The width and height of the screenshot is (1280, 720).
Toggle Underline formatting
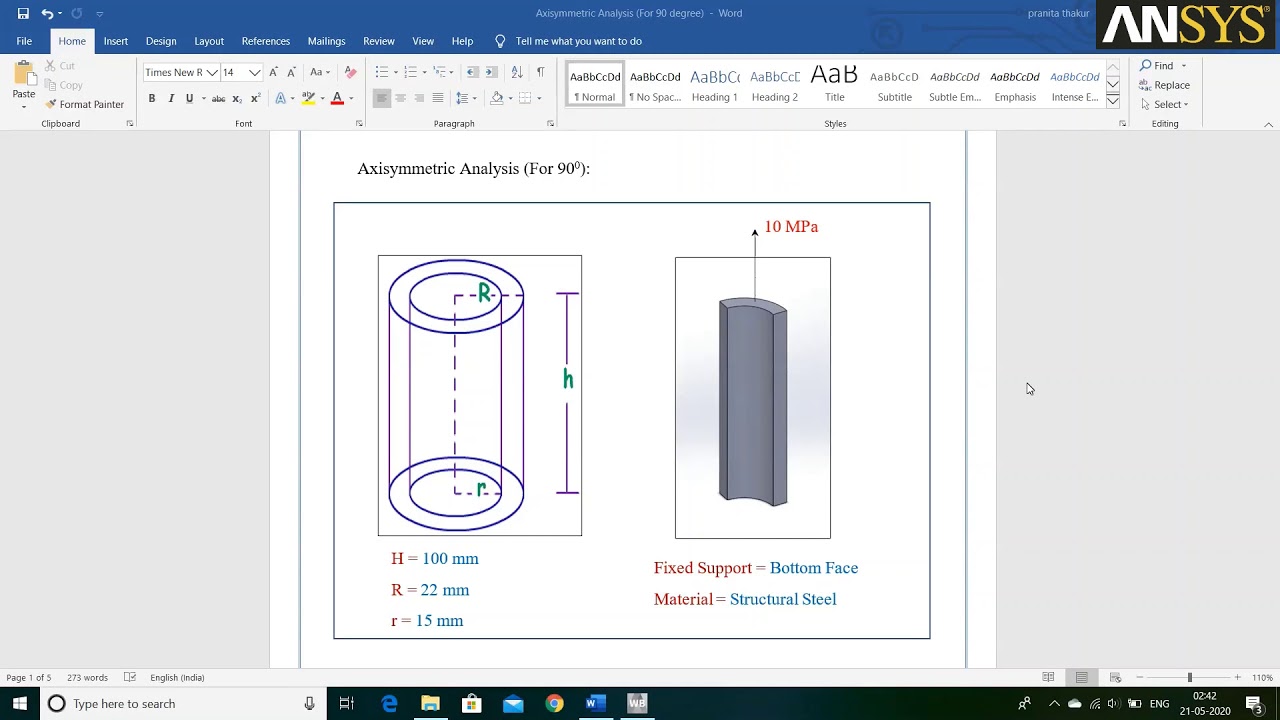pos(189,98)
